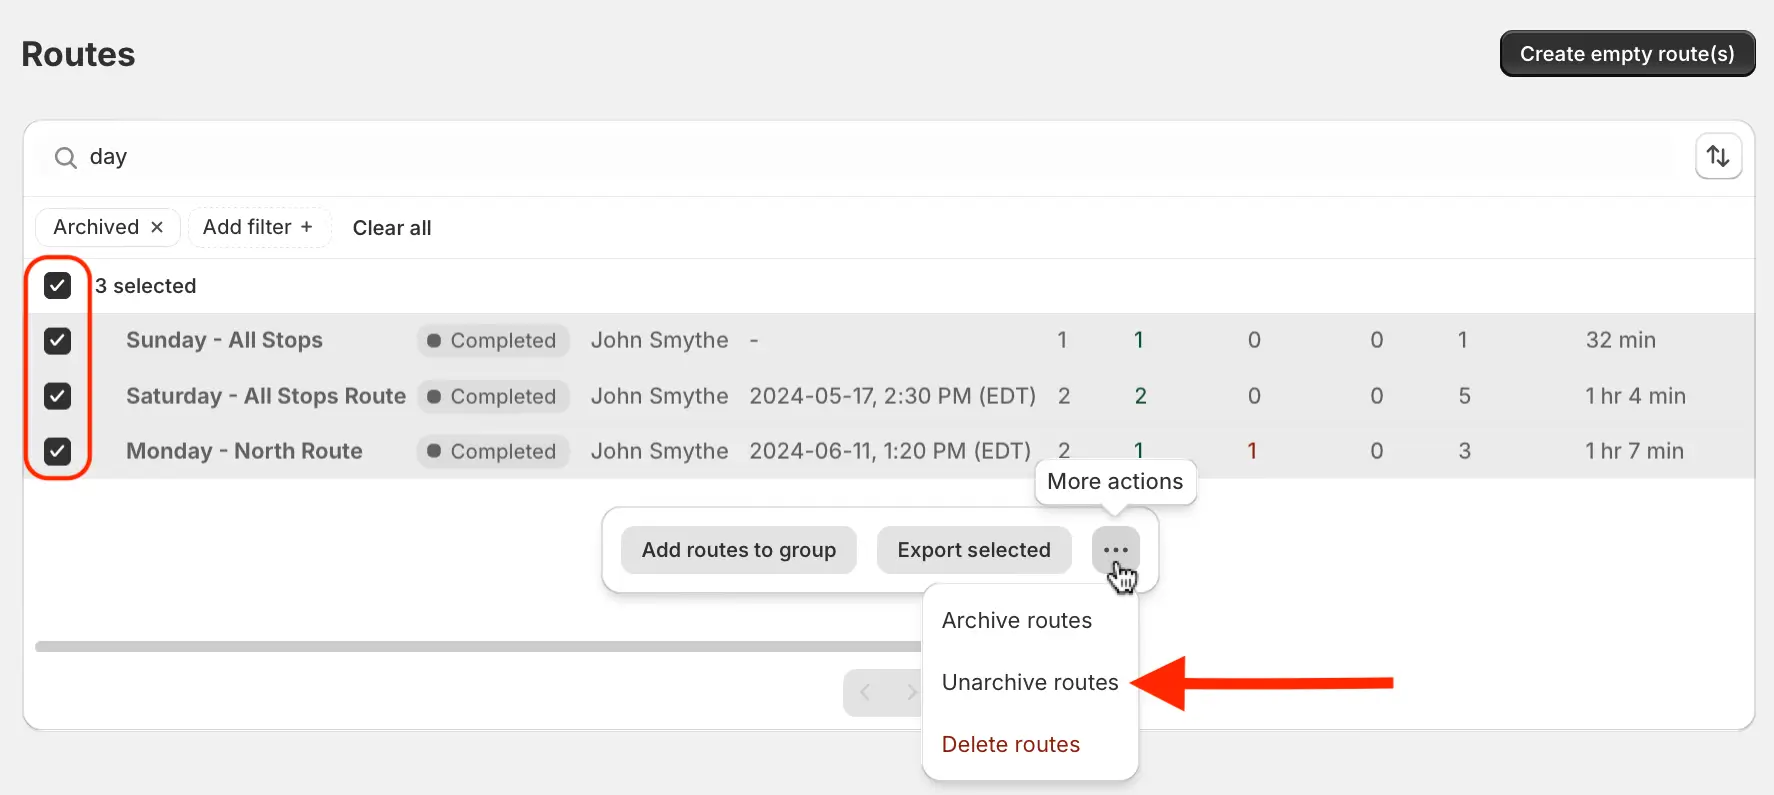
Task: Click the '32 min' duration cell
Action: click(1621, 340)
